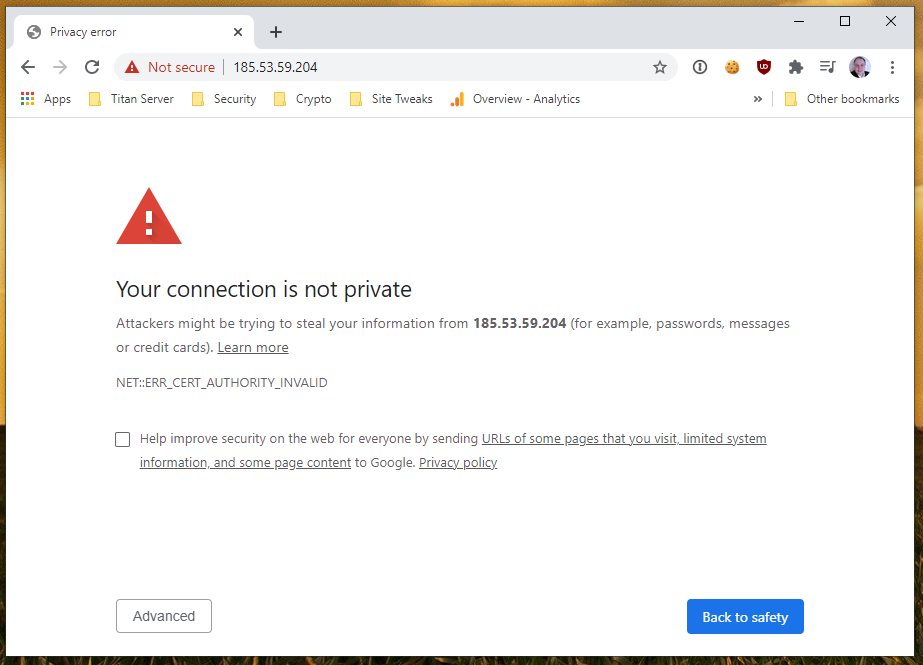
Task: Open the media controls icon
Action: (x=827, y=67)
